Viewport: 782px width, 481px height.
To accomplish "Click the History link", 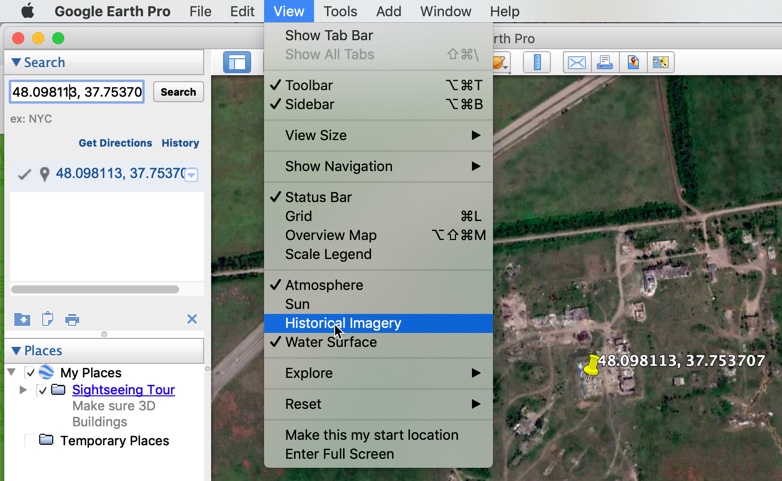I will 180,143.
